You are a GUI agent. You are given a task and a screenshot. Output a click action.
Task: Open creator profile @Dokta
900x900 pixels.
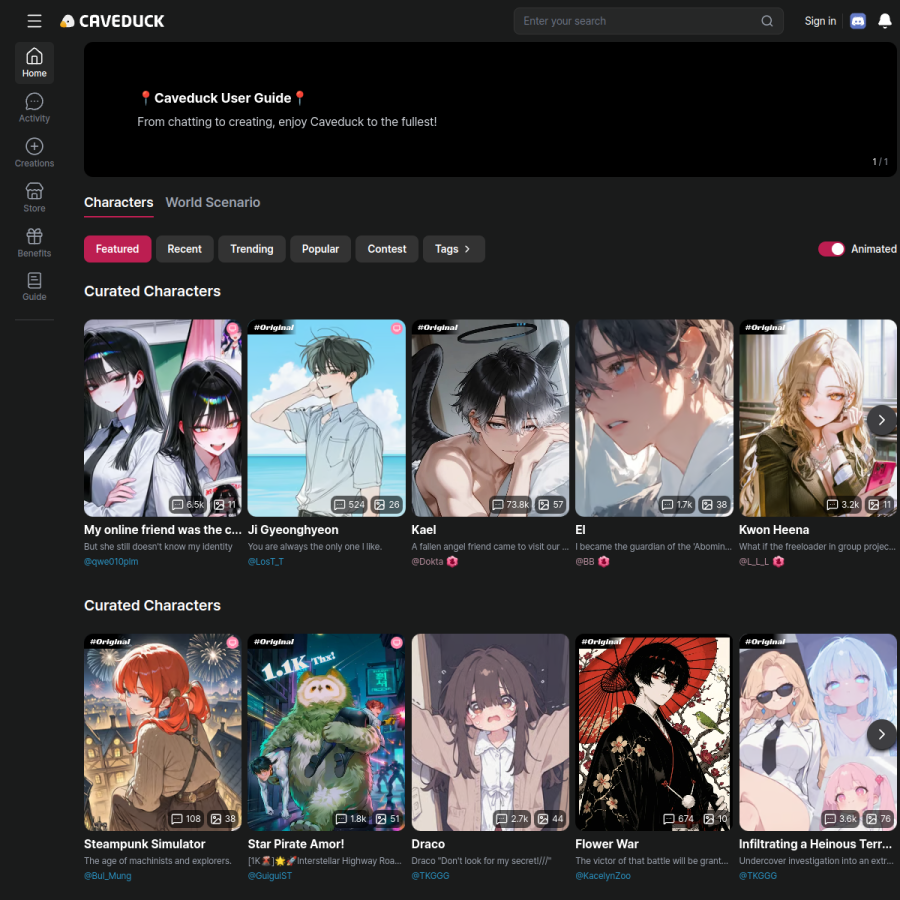pyautogui.click(x=427, y=562)
